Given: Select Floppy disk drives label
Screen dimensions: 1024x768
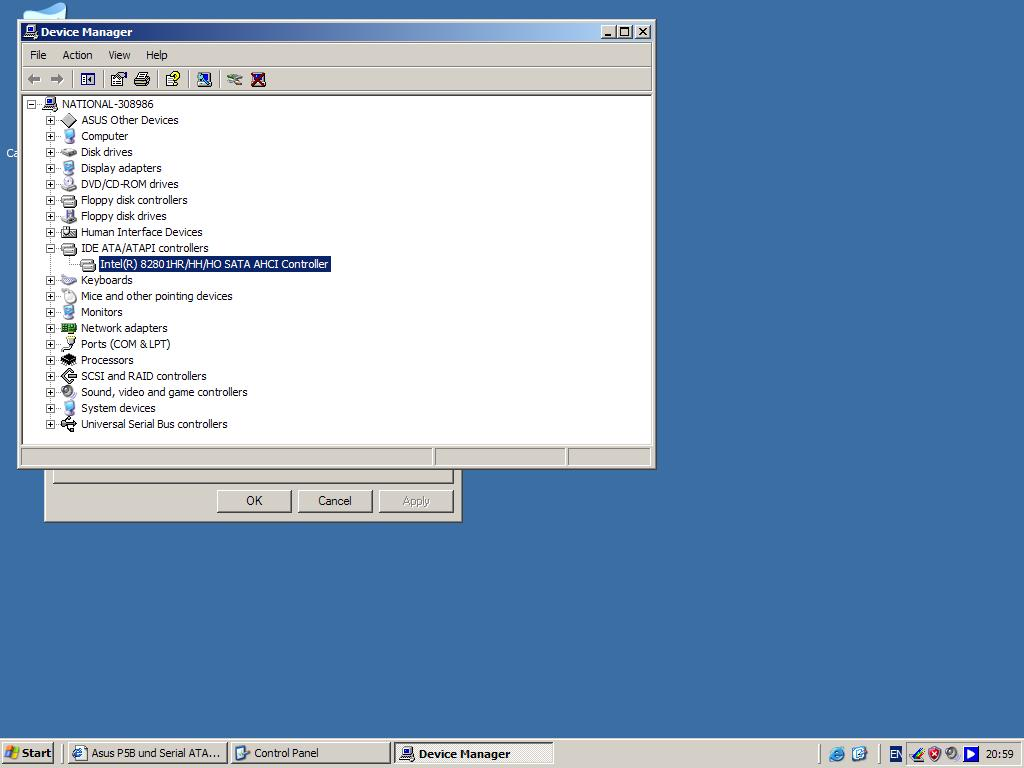Looking at the screenshot, I should click(123, 216).
